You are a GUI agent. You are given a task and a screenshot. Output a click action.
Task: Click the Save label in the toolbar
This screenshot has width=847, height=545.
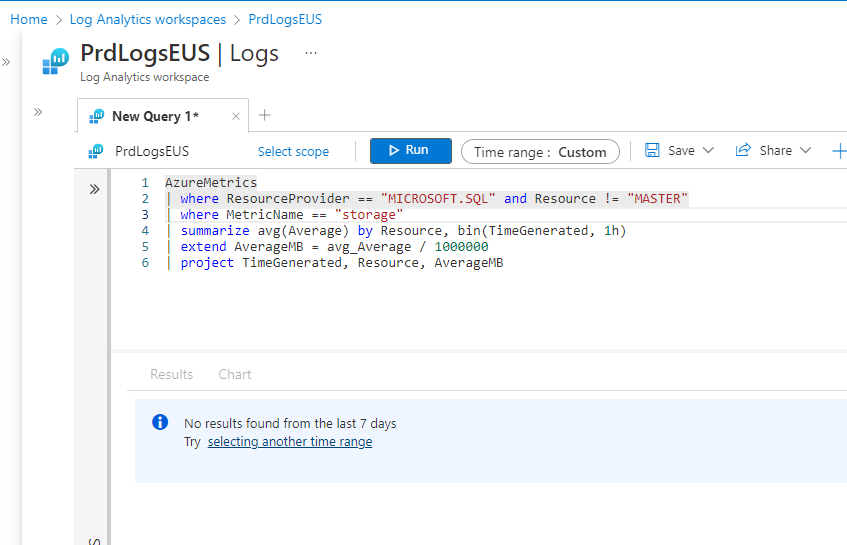[x=681, y=151]
